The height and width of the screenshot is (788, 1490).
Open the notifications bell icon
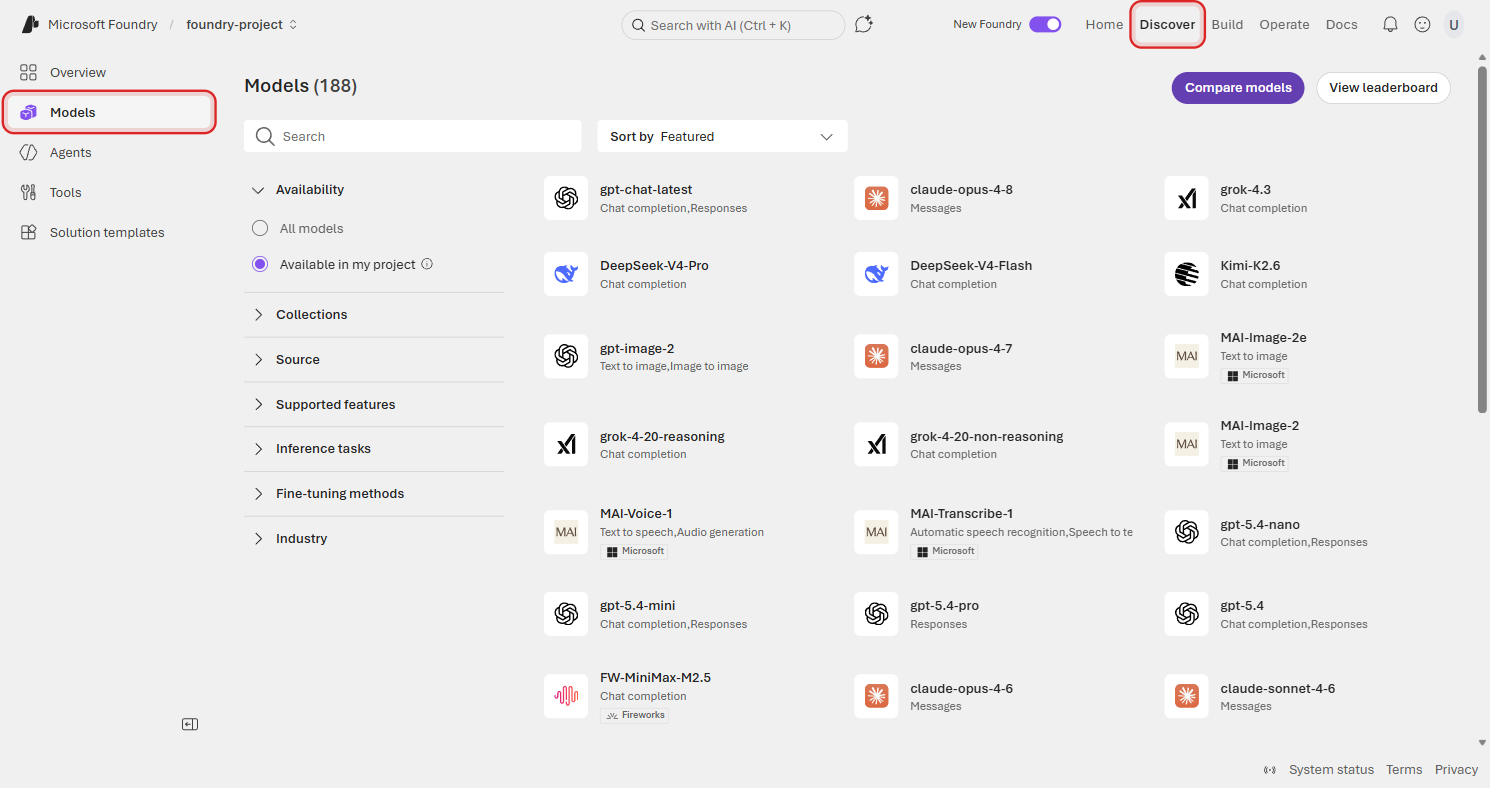point(1390,25)
